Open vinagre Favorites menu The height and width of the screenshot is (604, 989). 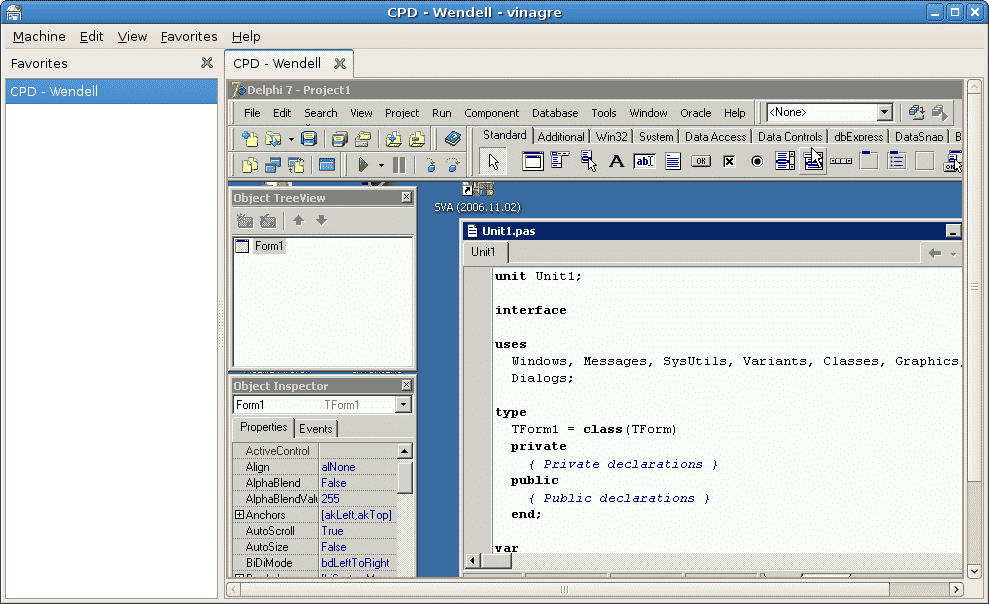point(189,37)
